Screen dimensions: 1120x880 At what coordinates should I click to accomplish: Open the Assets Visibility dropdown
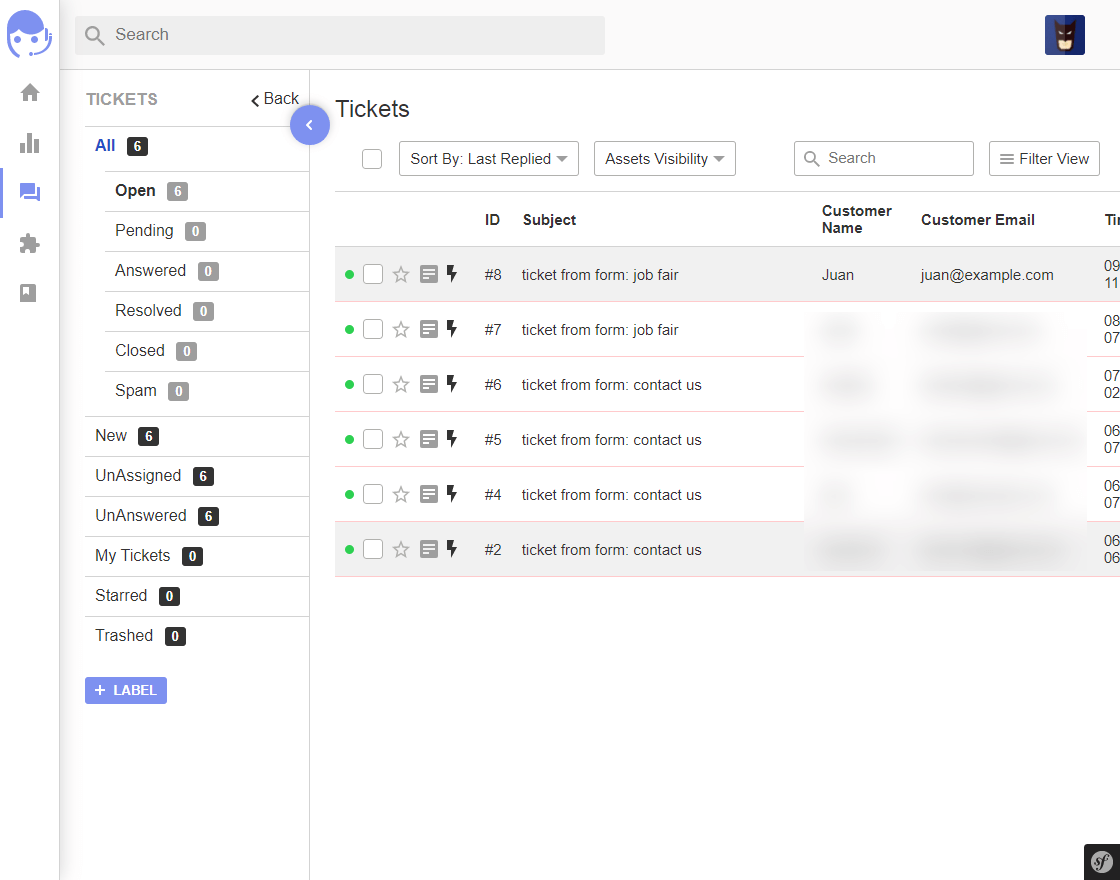[x=664, y=159]
